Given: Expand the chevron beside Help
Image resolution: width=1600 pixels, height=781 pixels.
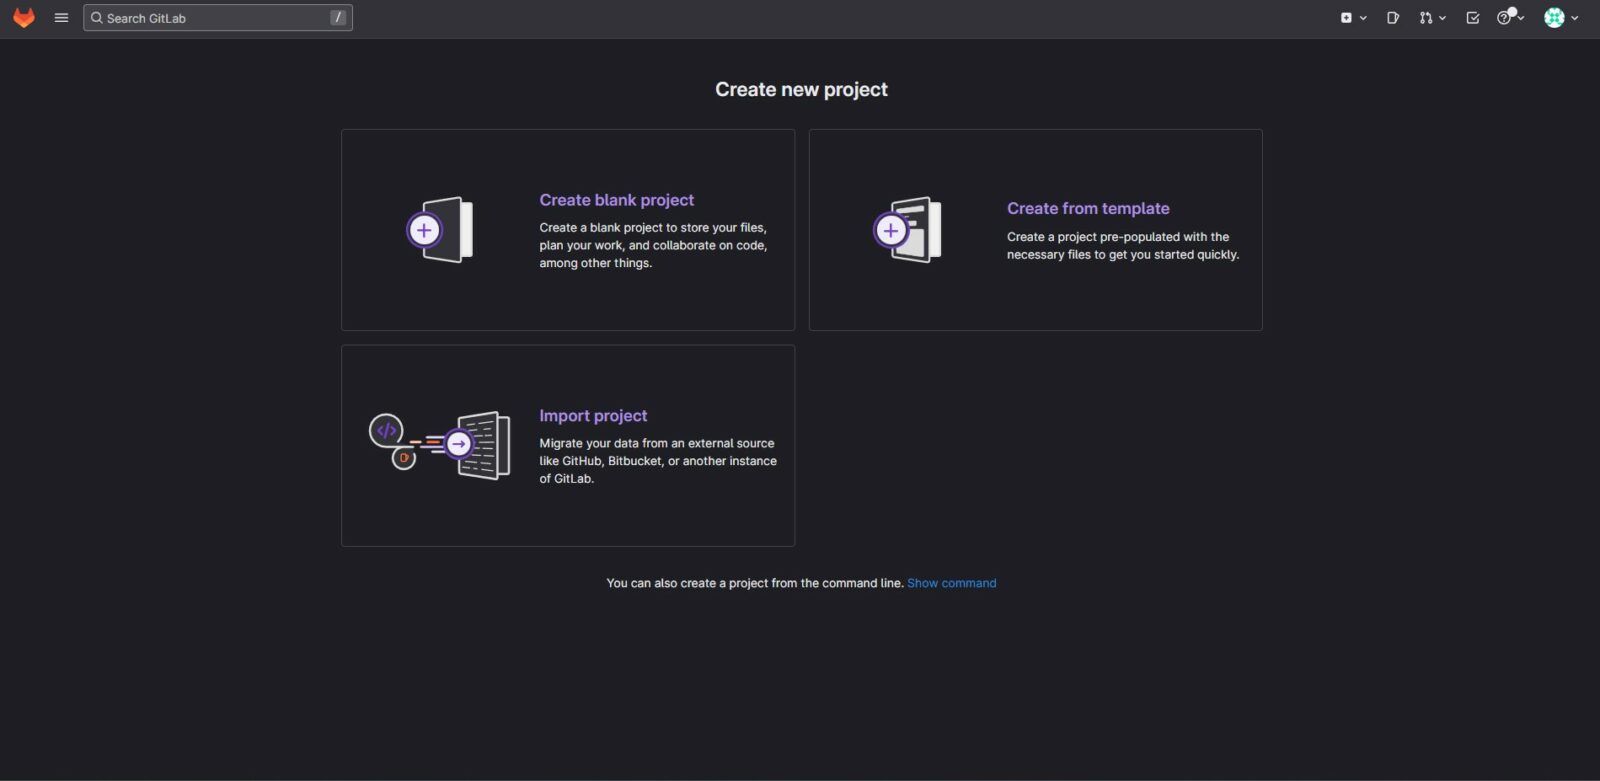Looking at the screenshot, I should (1520, 18).
